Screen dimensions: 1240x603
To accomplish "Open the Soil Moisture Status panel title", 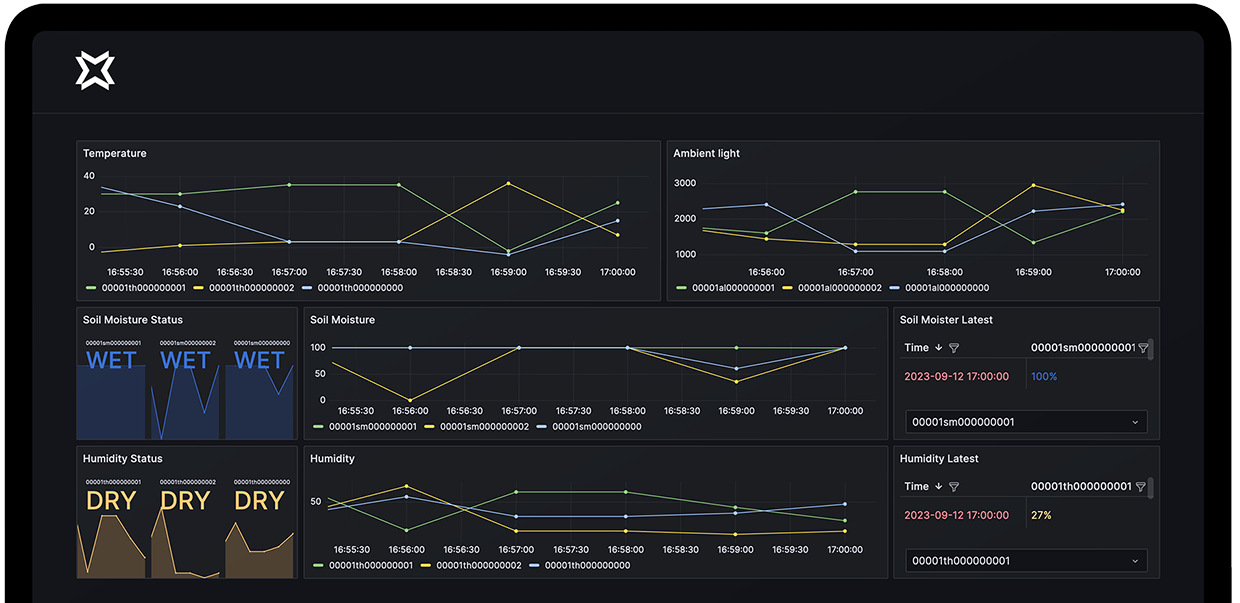I will click(x=133, y=320).
